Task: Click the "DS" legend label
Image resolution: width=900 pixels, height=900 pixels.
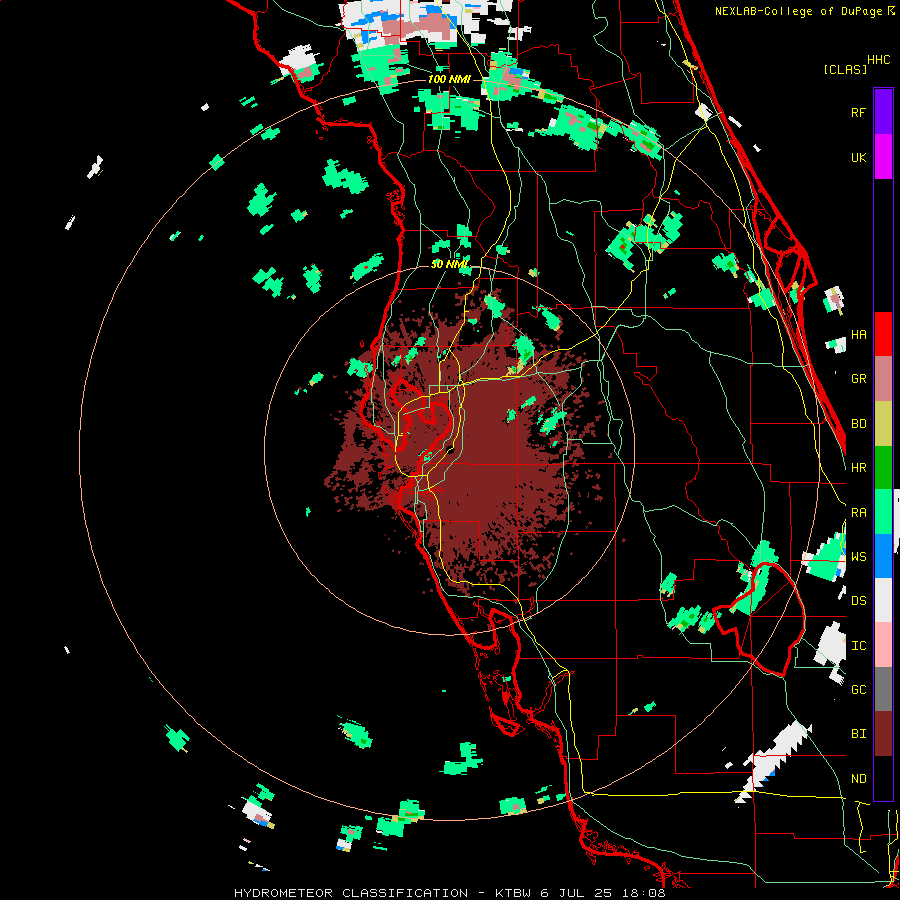Action: 858,601
